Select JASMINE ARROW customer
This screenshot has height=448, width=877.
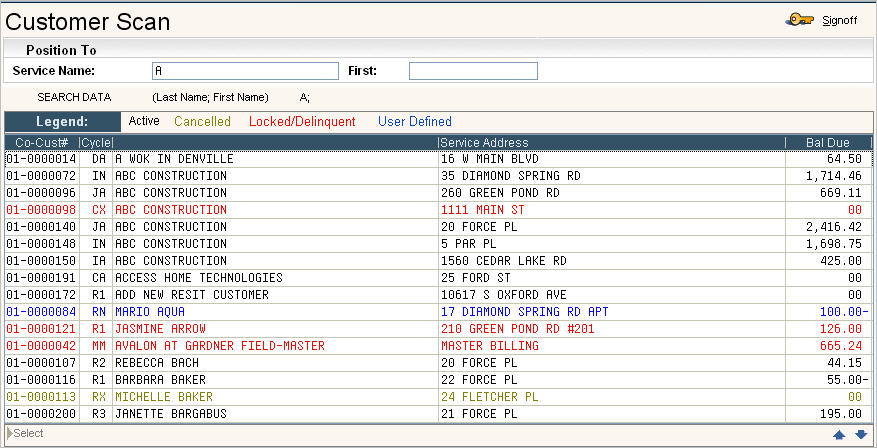point(160,328)
